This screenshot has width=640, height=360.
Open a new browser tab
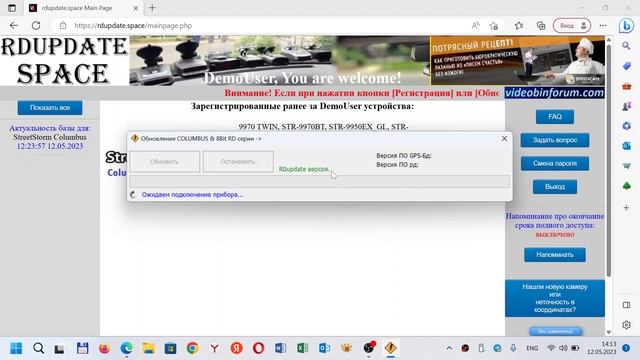(x=152, y=8)
